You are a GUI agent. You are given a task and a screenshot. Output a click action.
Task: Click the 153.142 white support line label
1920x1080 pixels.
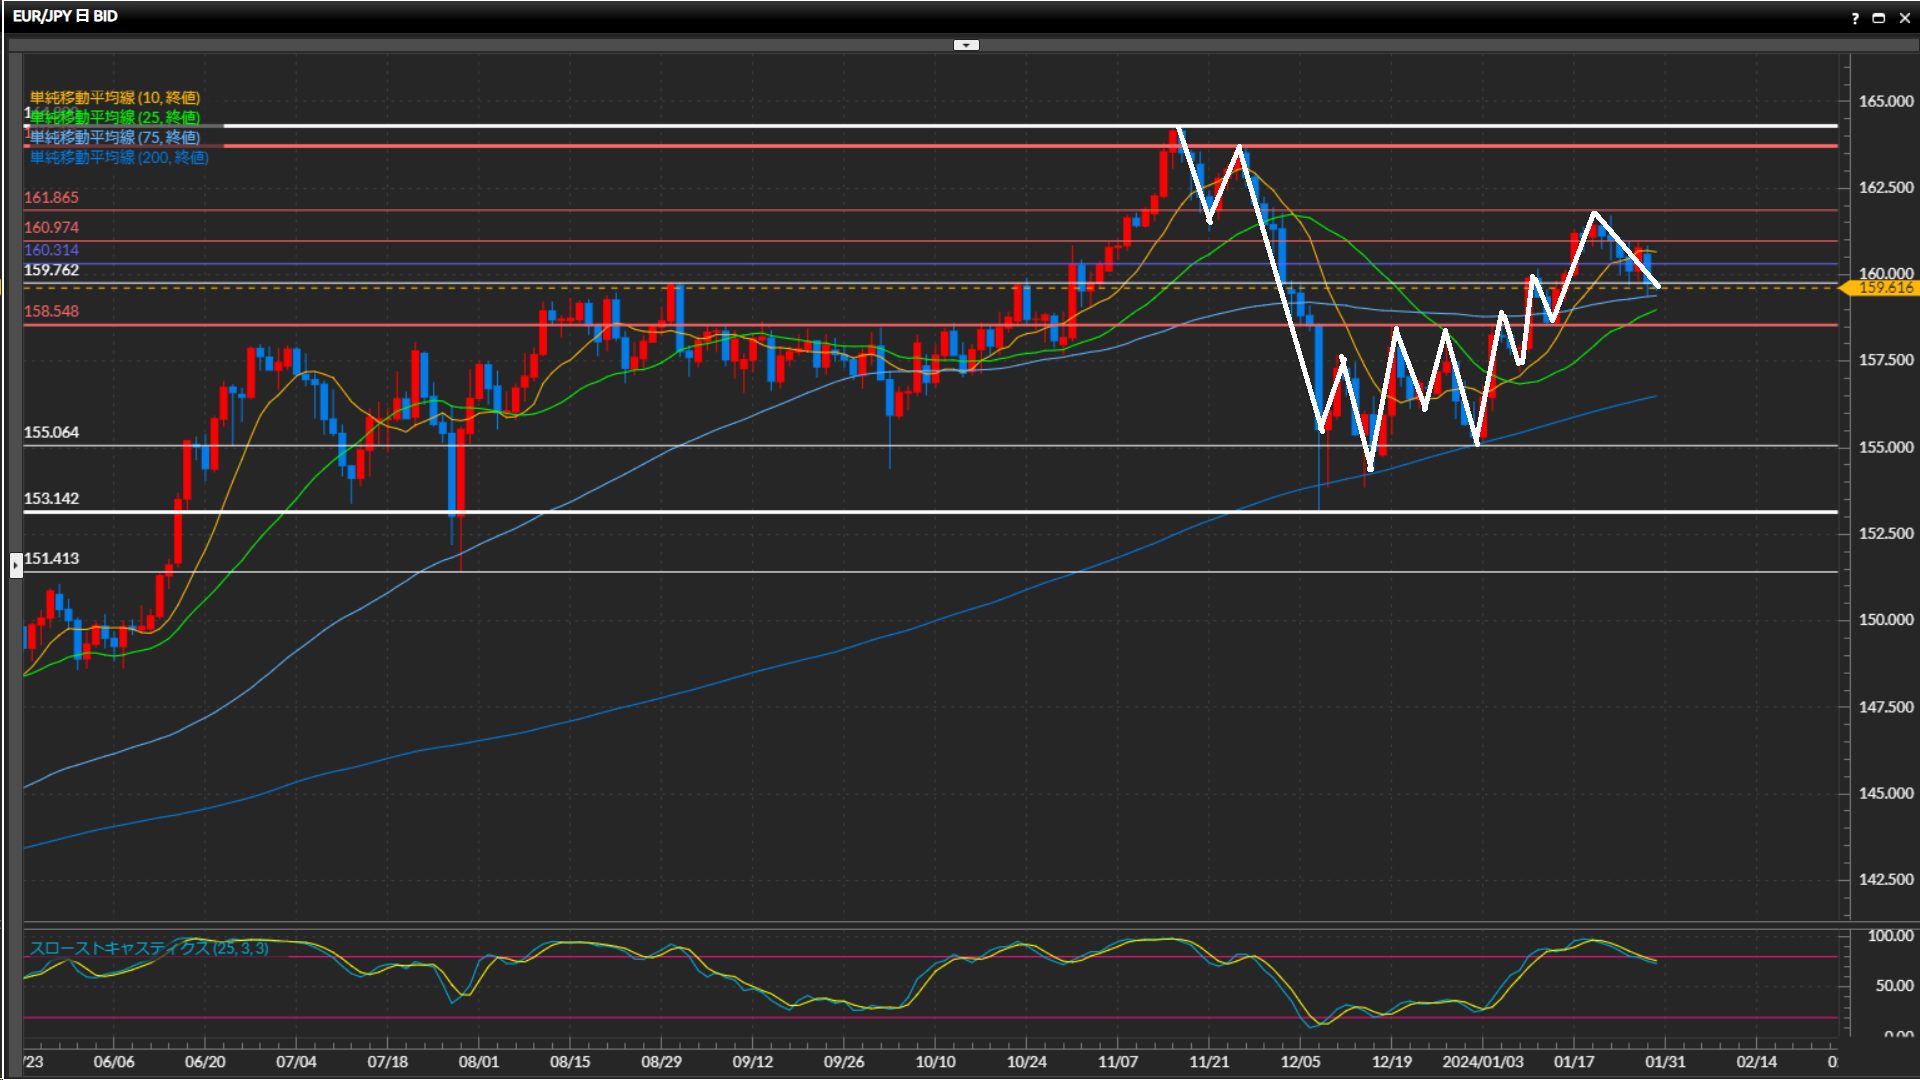tap(51, 498)
